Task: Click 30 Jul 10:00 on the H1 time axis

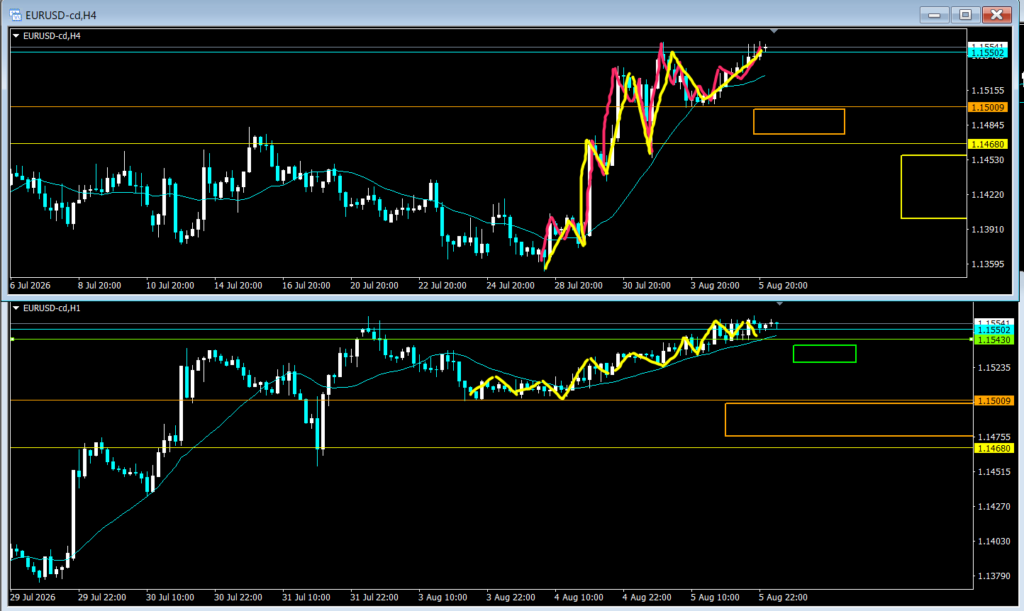Action: pyautogui.click(x=170, y=597)
